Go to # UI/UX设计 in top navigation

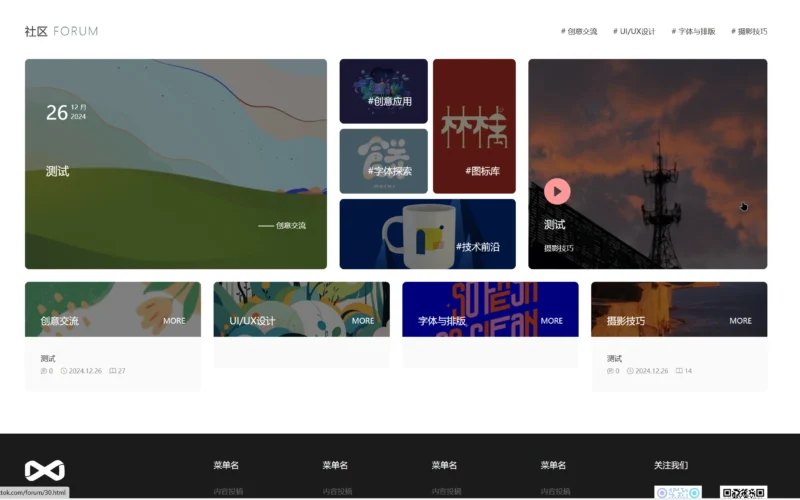point(634,31)
